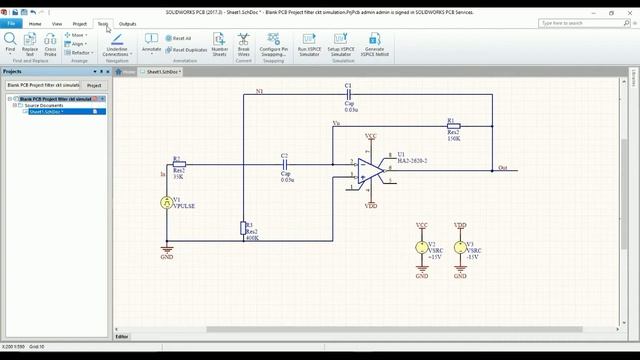Click the Undo arrow in title bar
The height and width of the screenshot is (360, 640).
33,12
